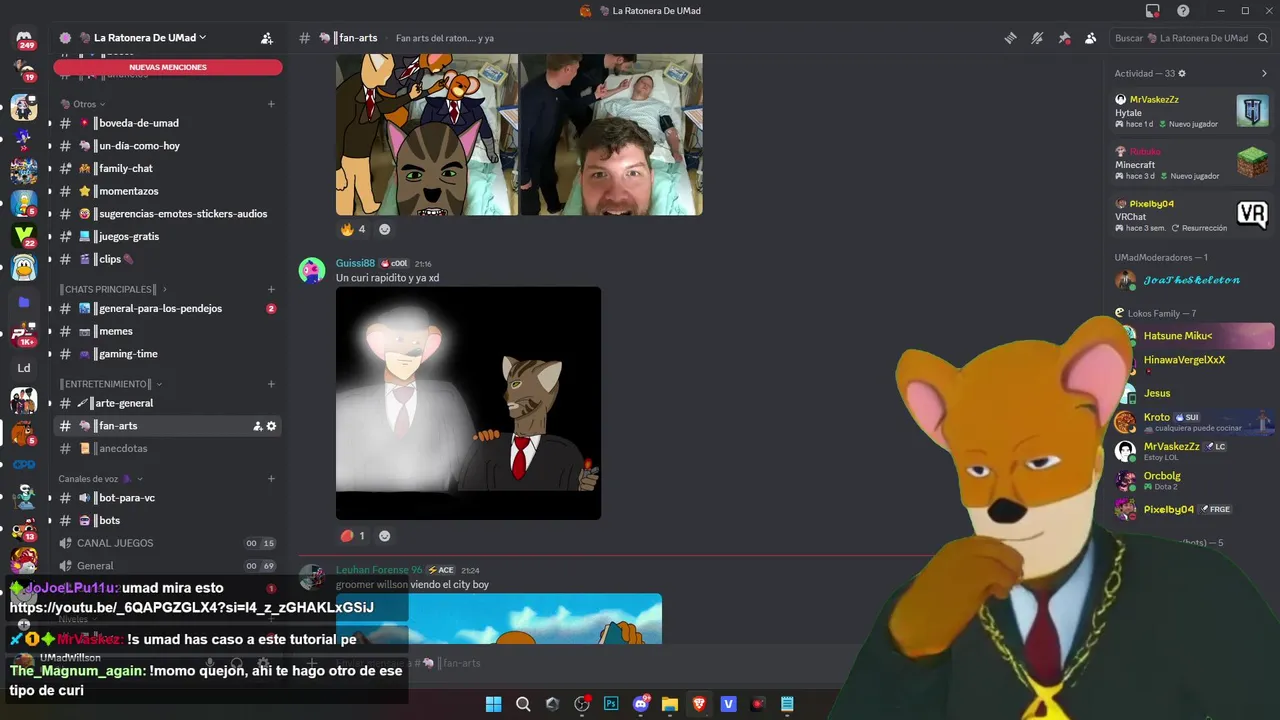The width and height of the screenshot is (1280, 720).
Task: Collapse the ENTRETENIMIENTO category
Action: point(110,384)
